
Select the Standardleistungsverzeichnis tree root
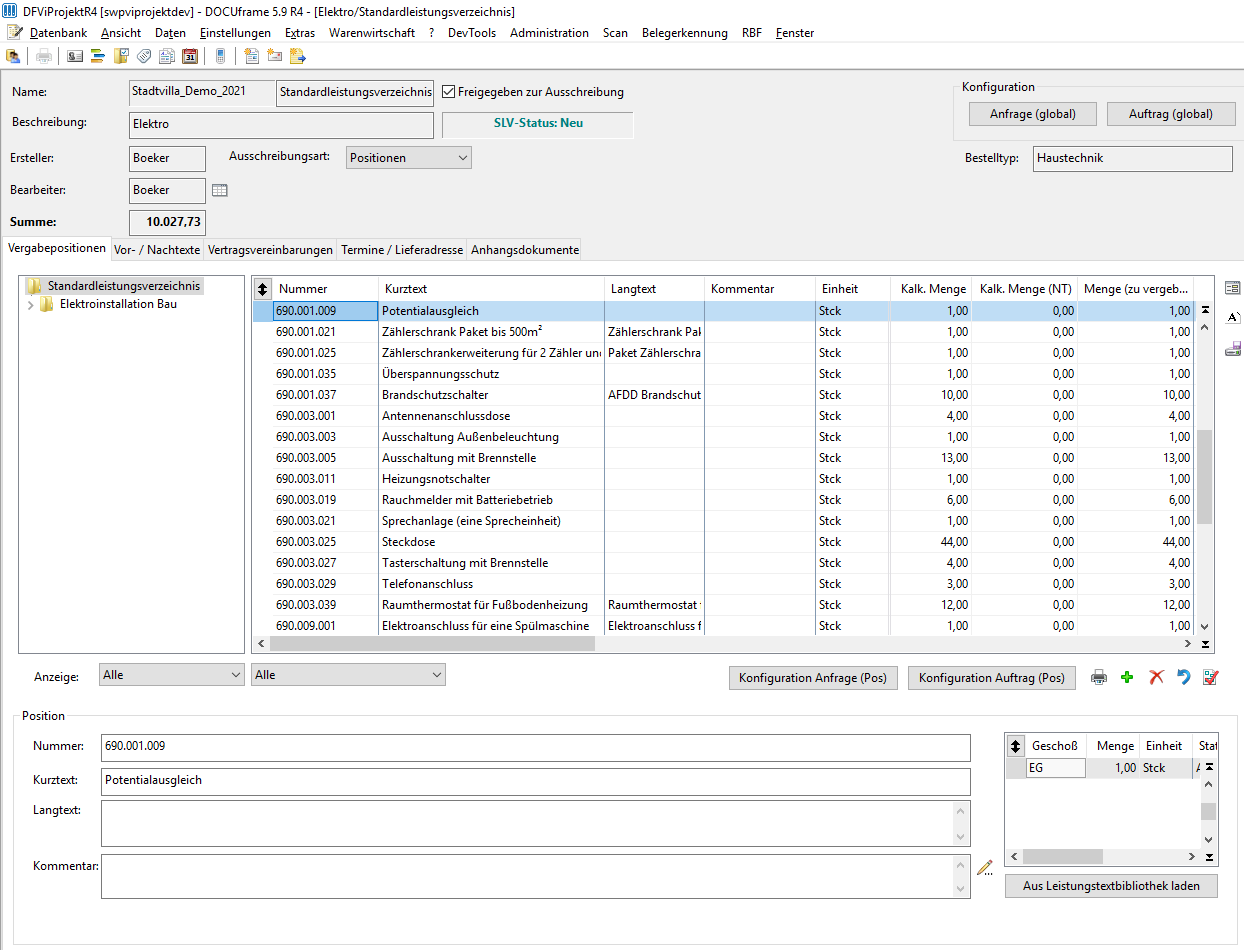pos(124,286)
